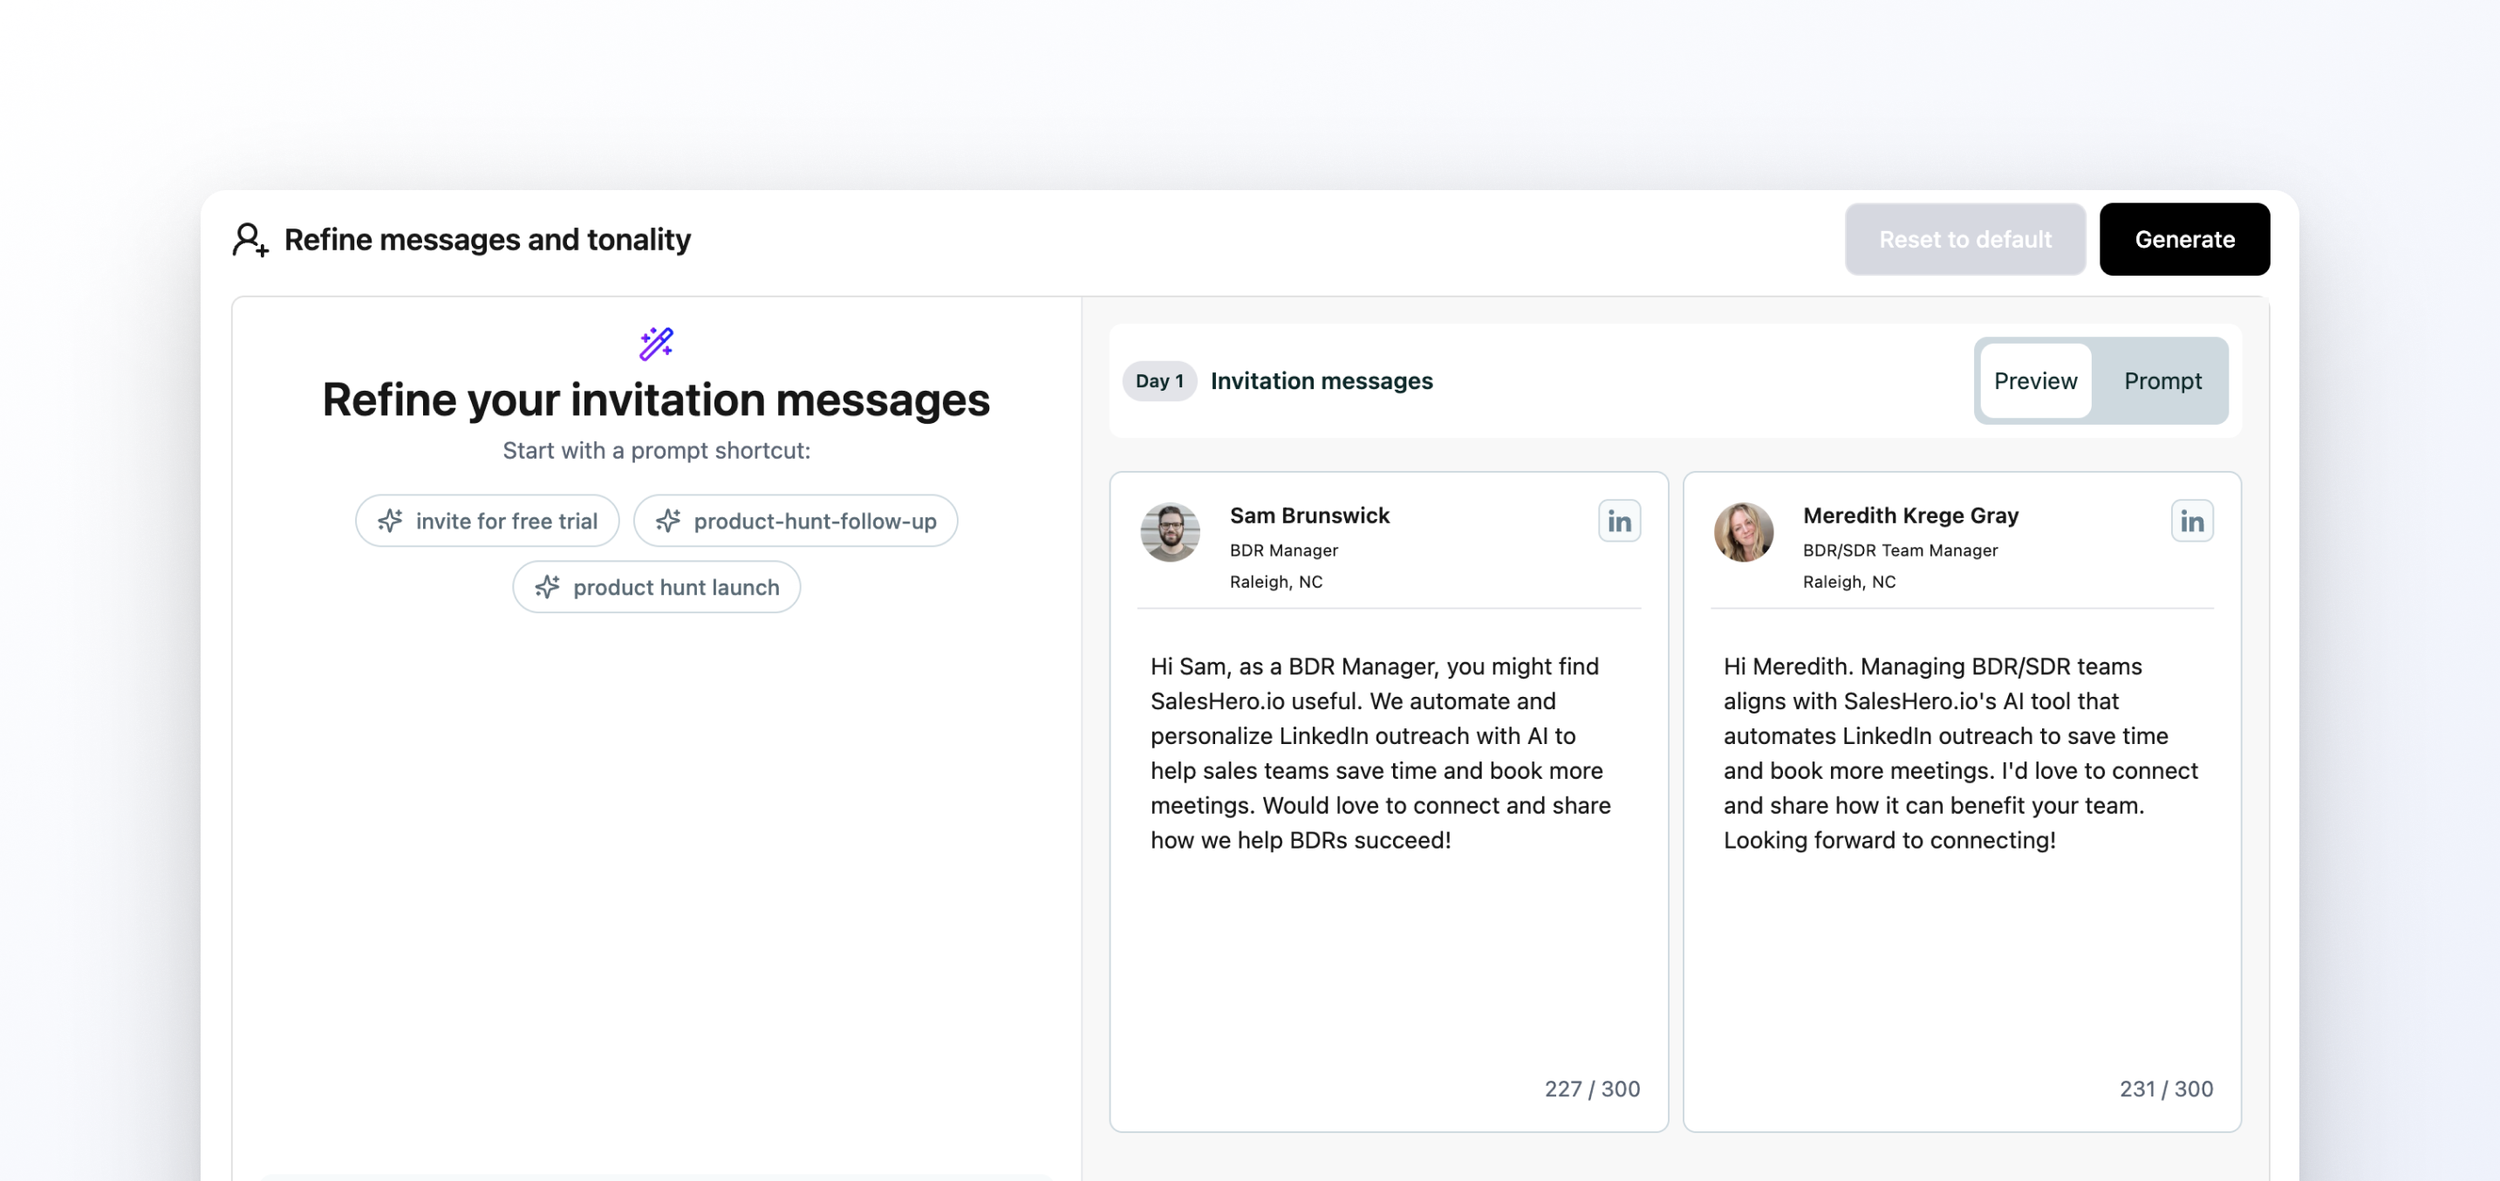Open Sam Brunswick's LinkedIn icon
Viewport: 2500px width, 1181px height.
(1618, 521)
